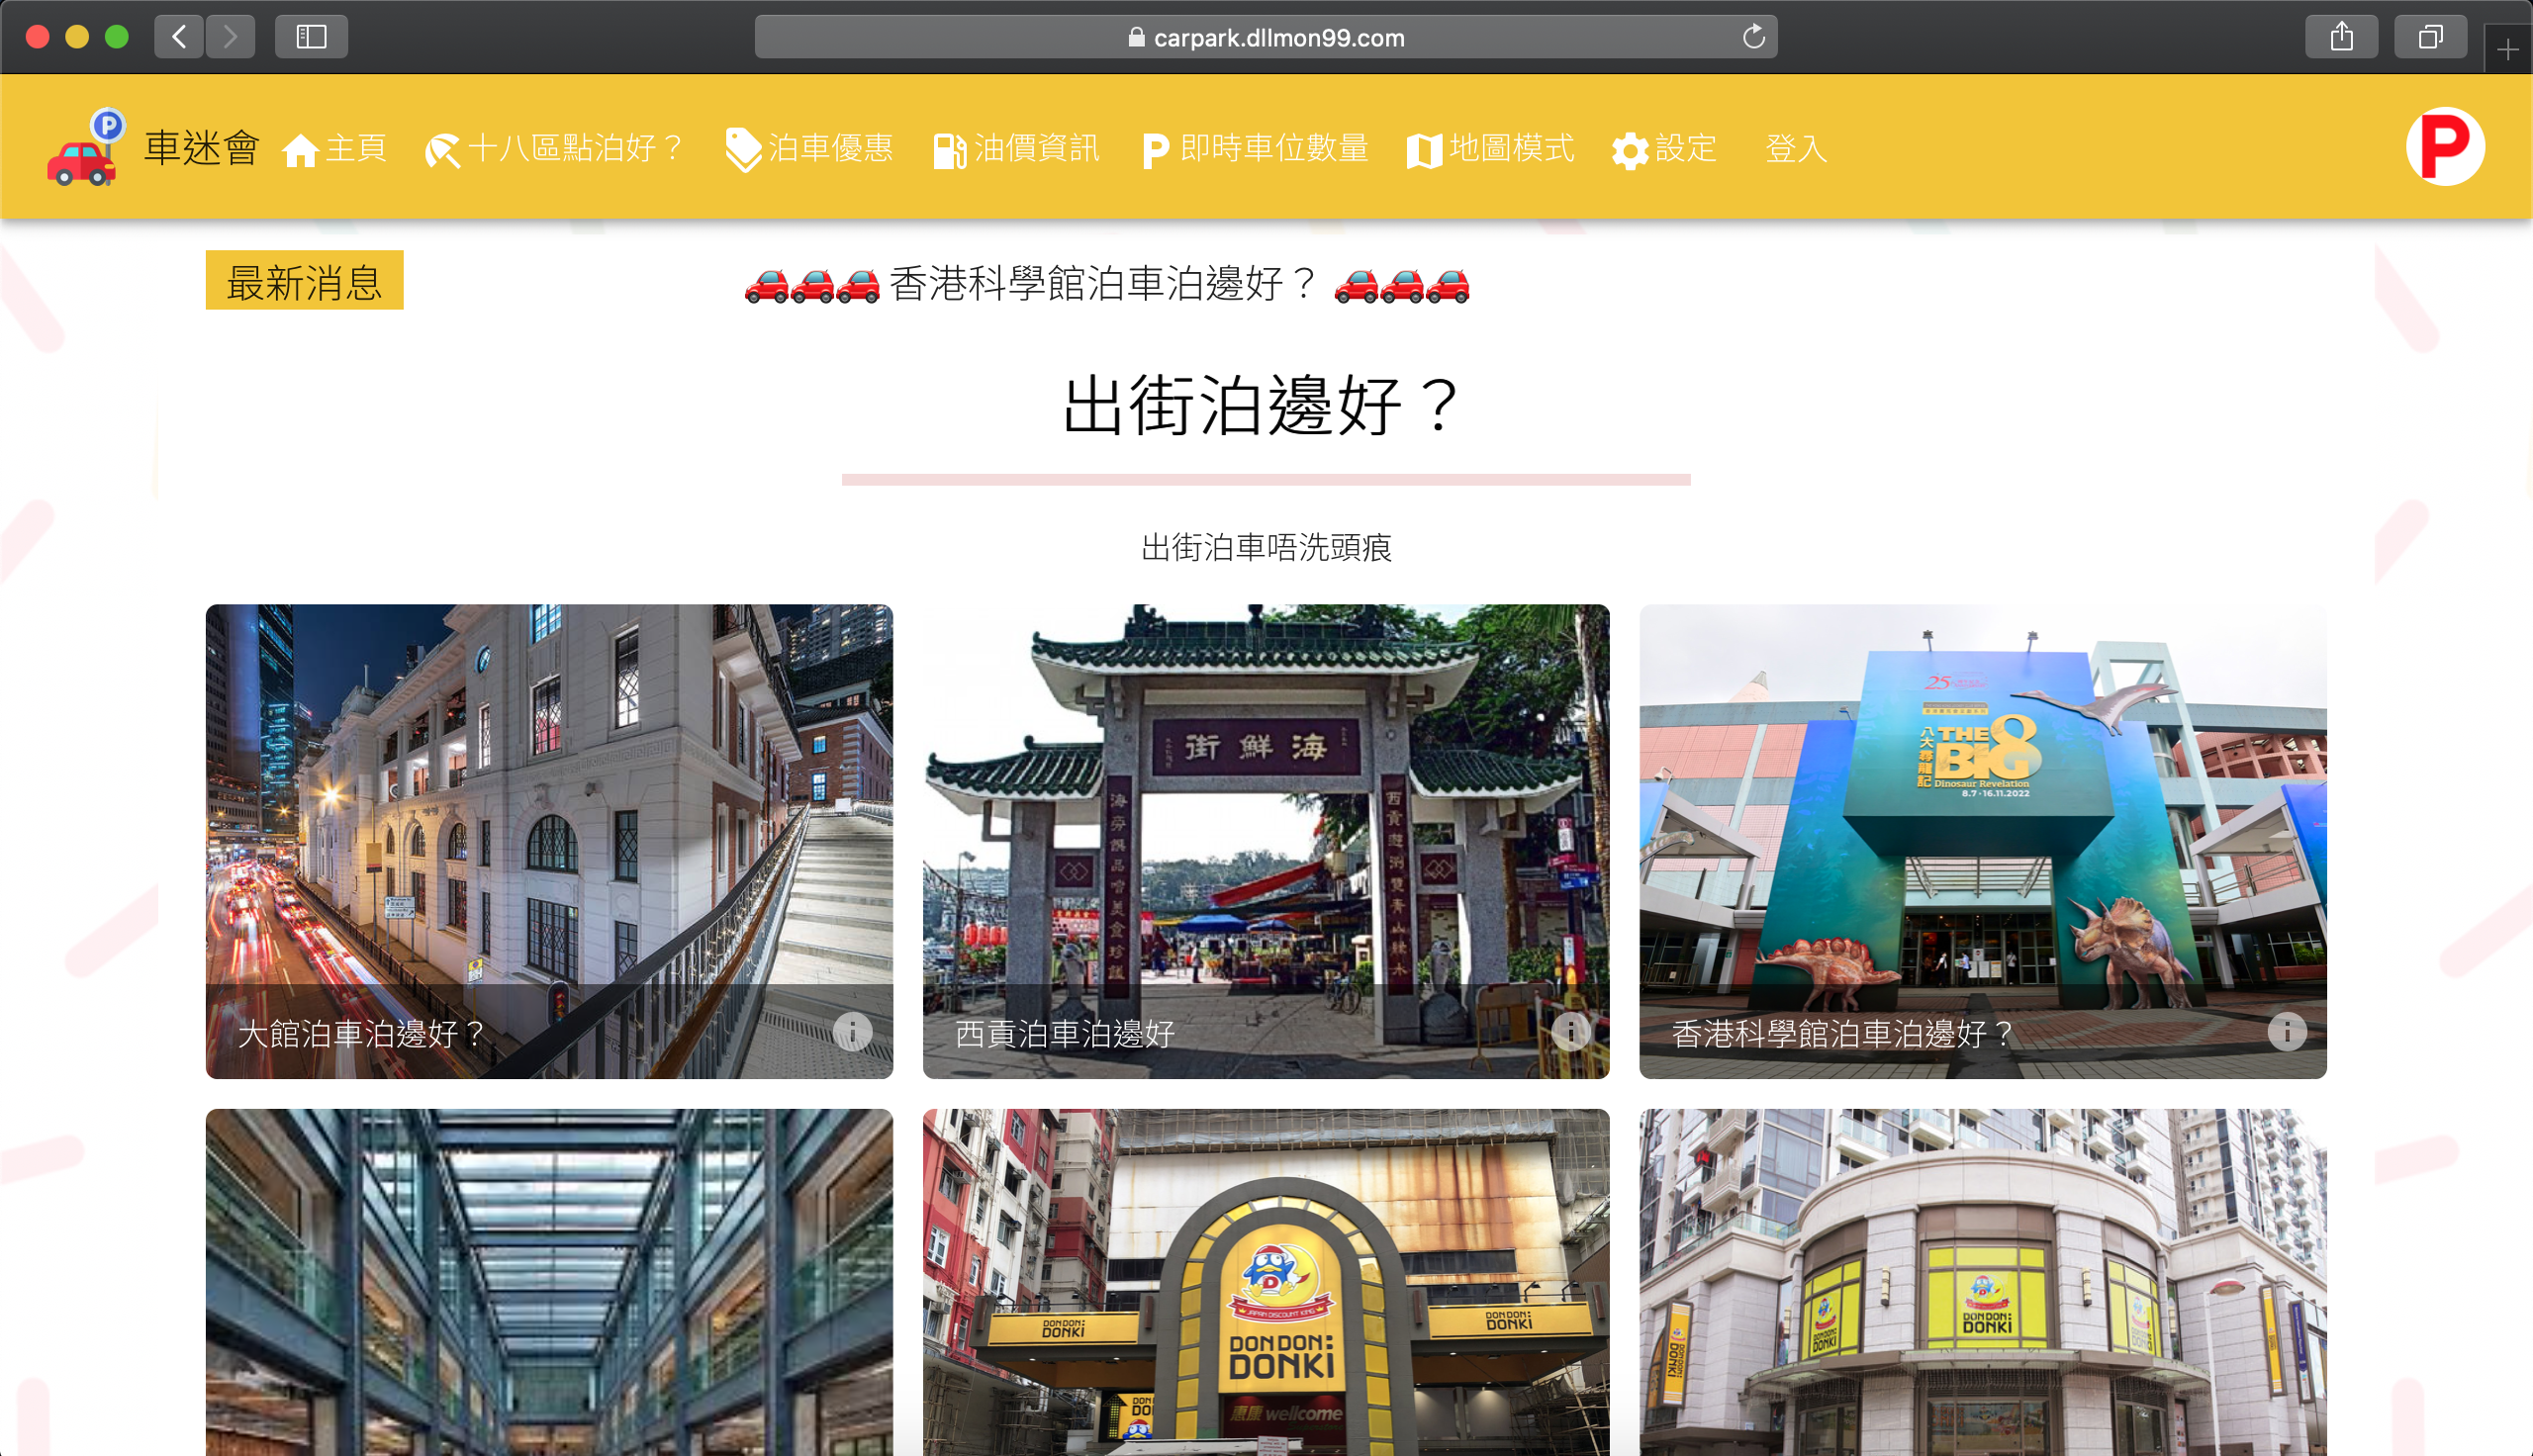Switch to 地圖模式 map mode
Viewport: 2533px width, 1456px height.
(1490, 148)
